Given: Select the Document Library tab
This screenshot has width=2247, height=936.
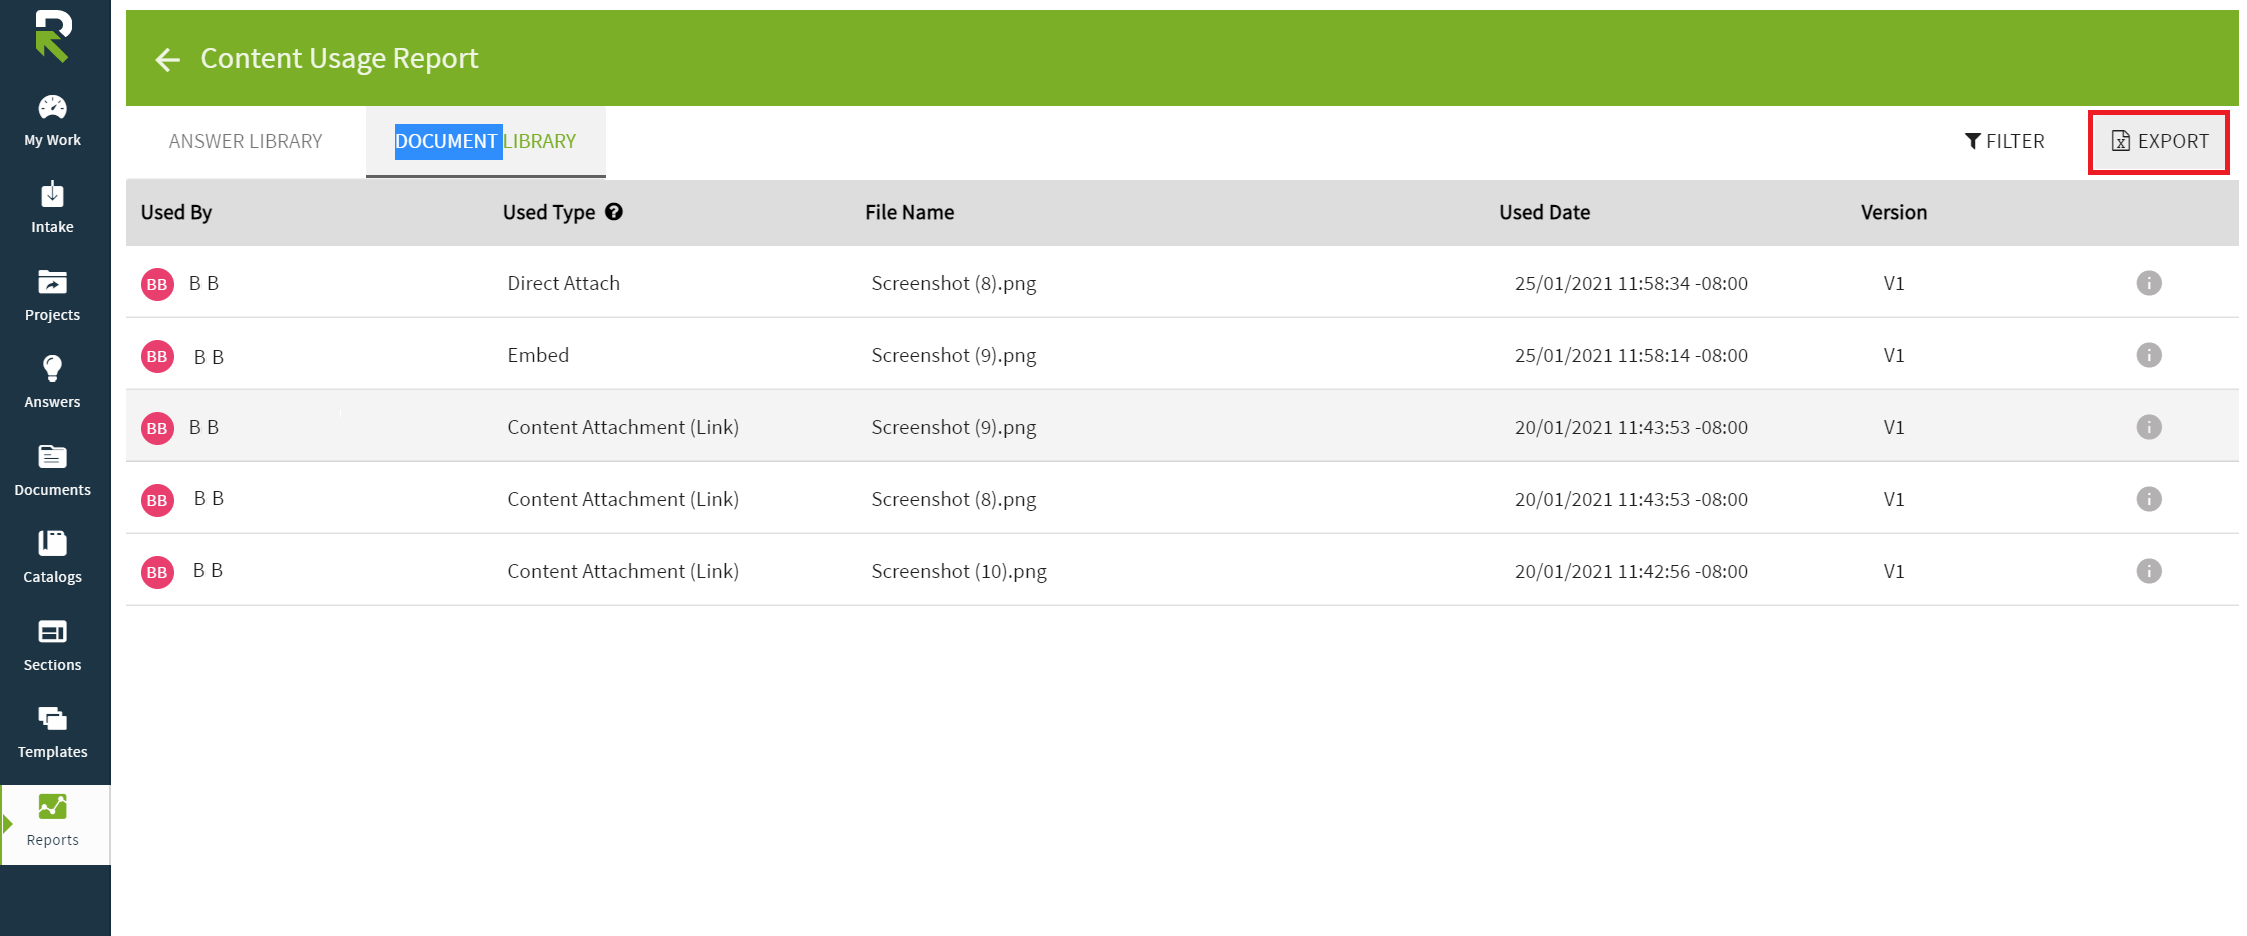Looking at the screenshot, I should coord(485,142).
